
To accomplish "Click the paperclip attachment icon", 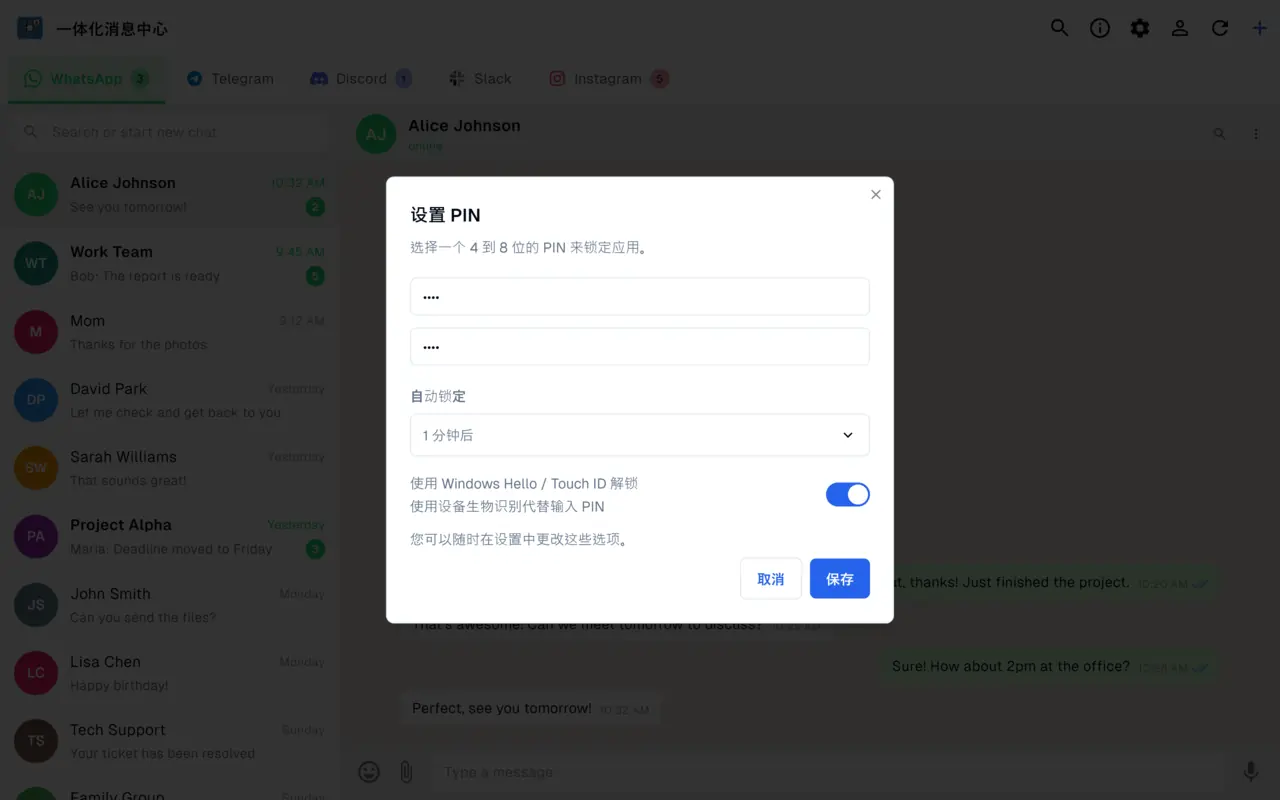I will pyautogui.click(x=406, y=771).
